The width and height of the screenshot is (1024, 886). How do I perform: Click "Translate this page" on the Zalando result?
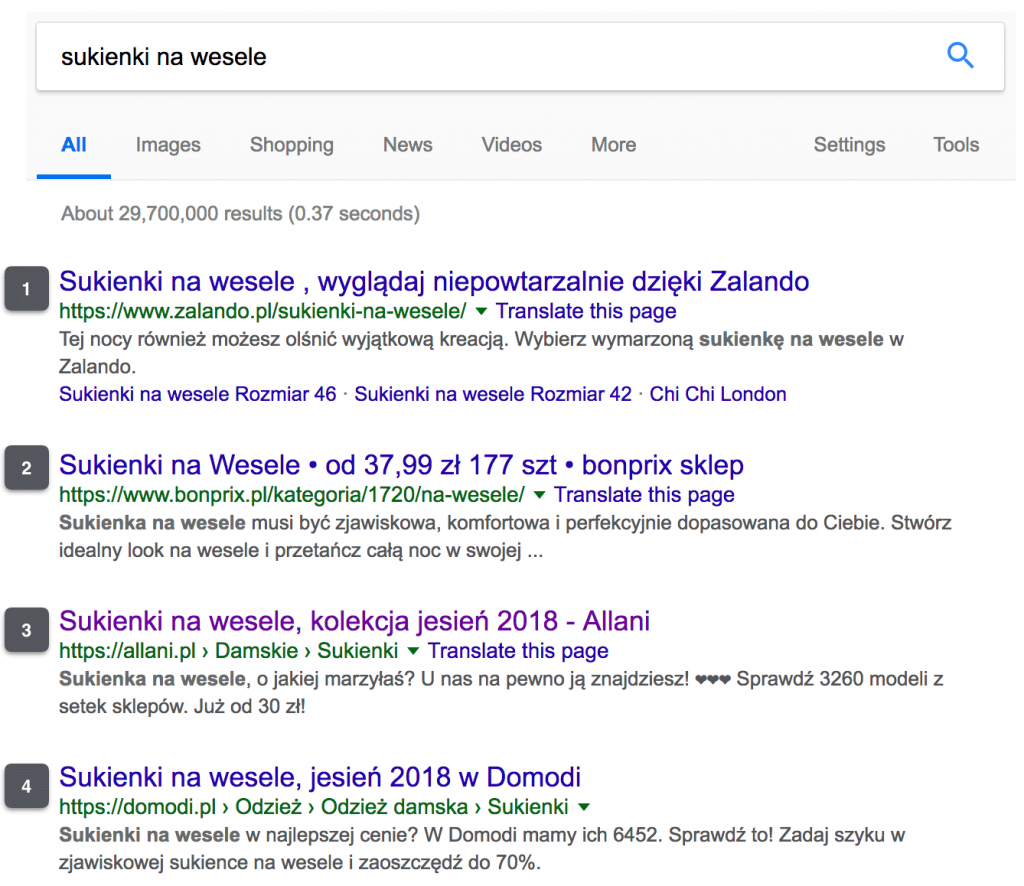[x=586, y=311]
